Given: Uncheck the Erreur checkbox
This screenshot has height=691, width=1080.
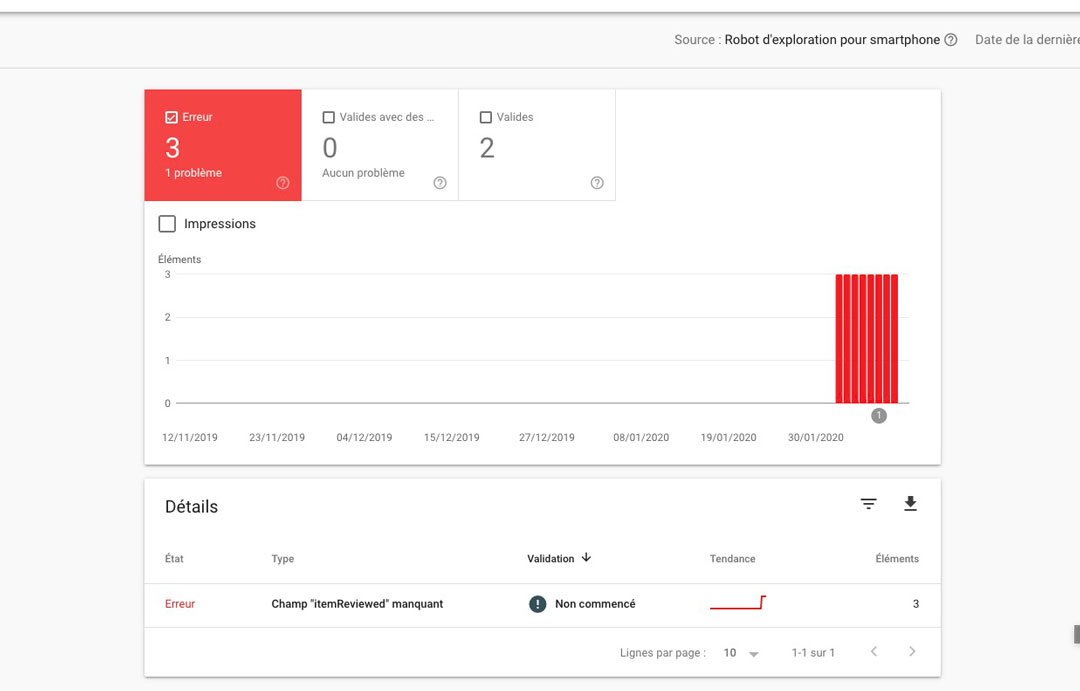Looking at the screenshot, I should (x=172, y=117).
